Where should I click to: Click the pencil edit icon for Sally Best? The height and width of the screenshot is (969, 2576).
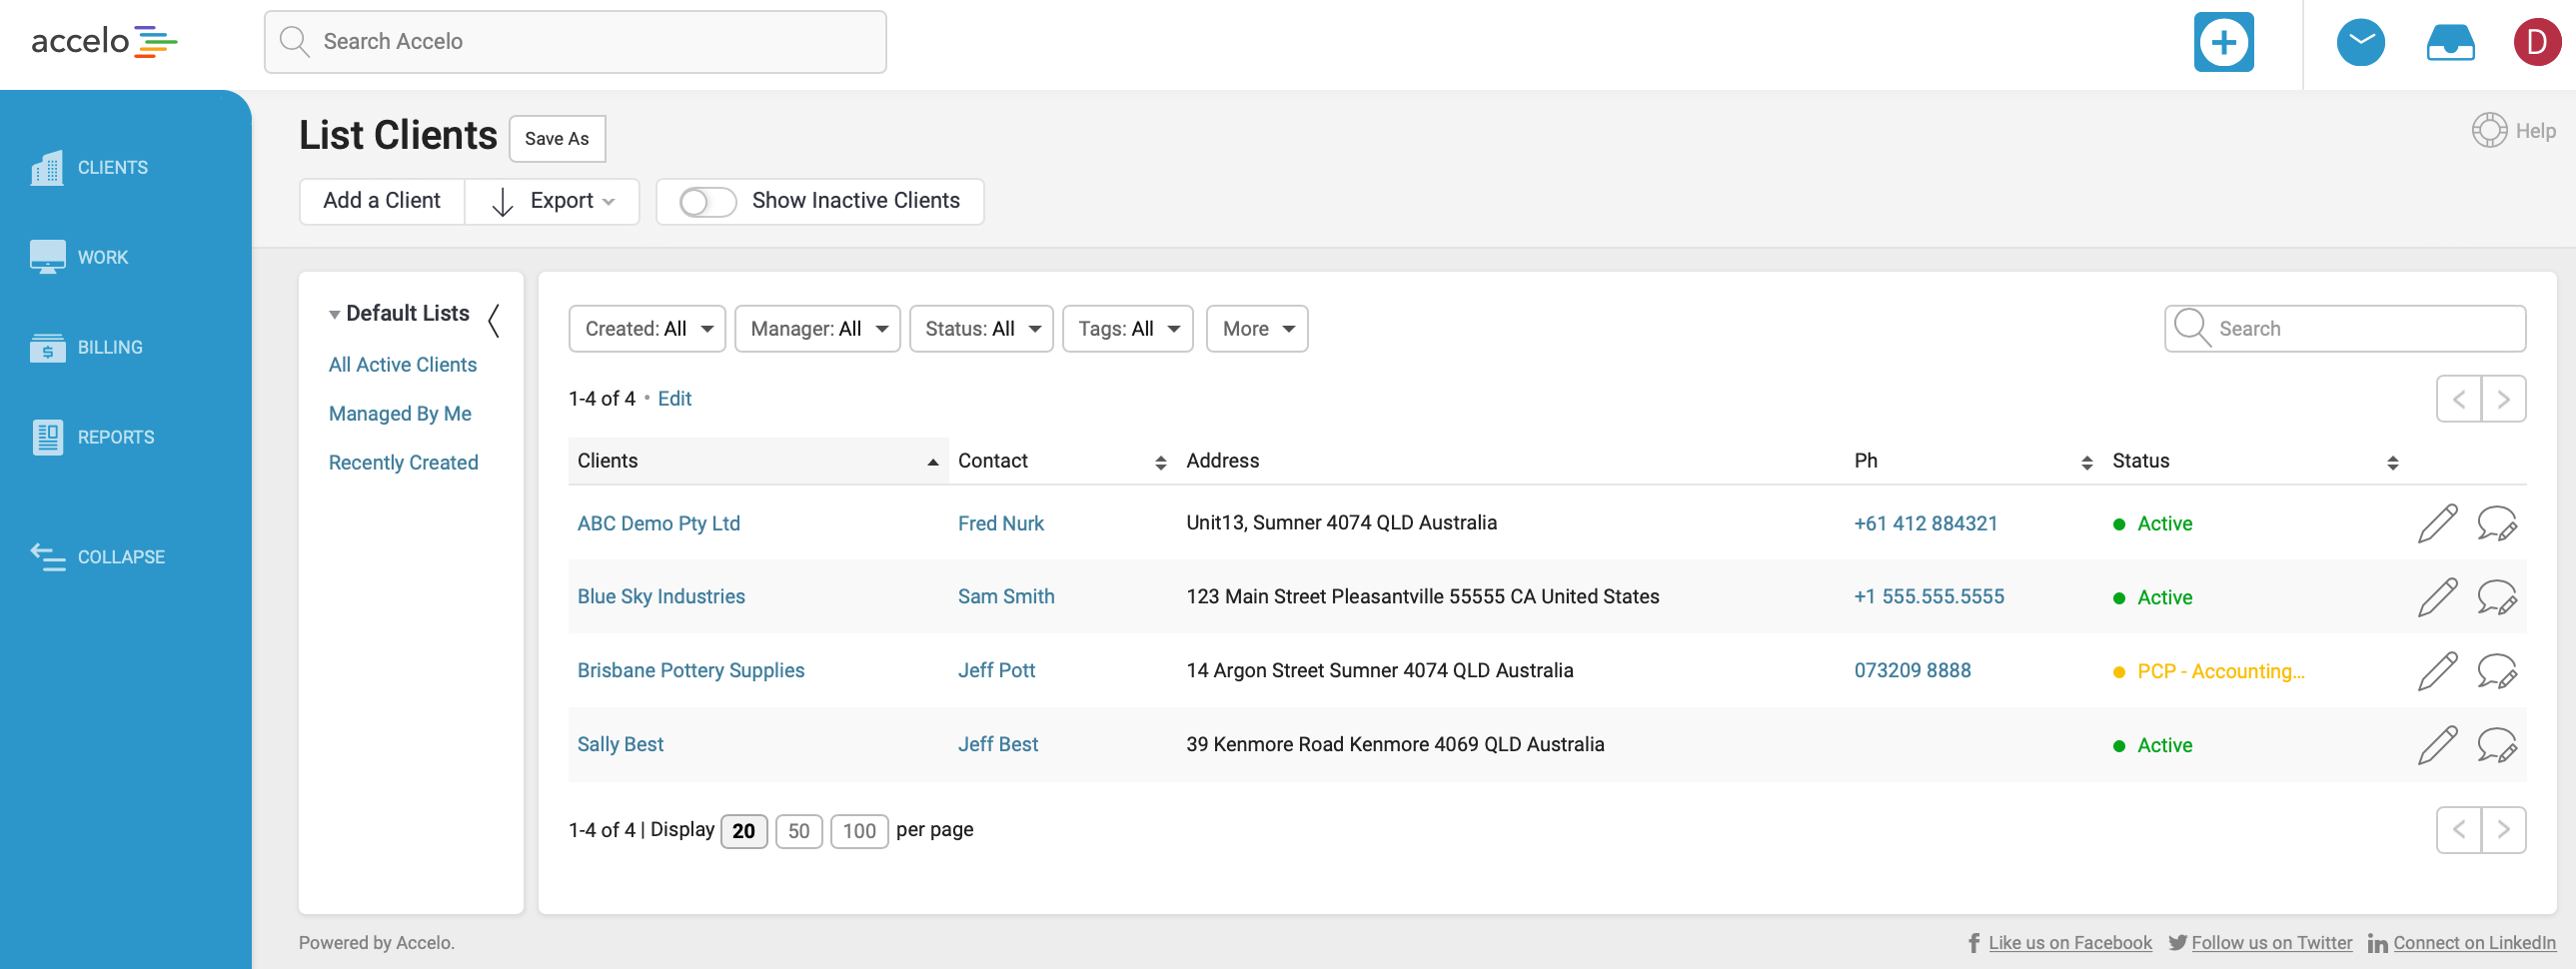(2436, 745)
